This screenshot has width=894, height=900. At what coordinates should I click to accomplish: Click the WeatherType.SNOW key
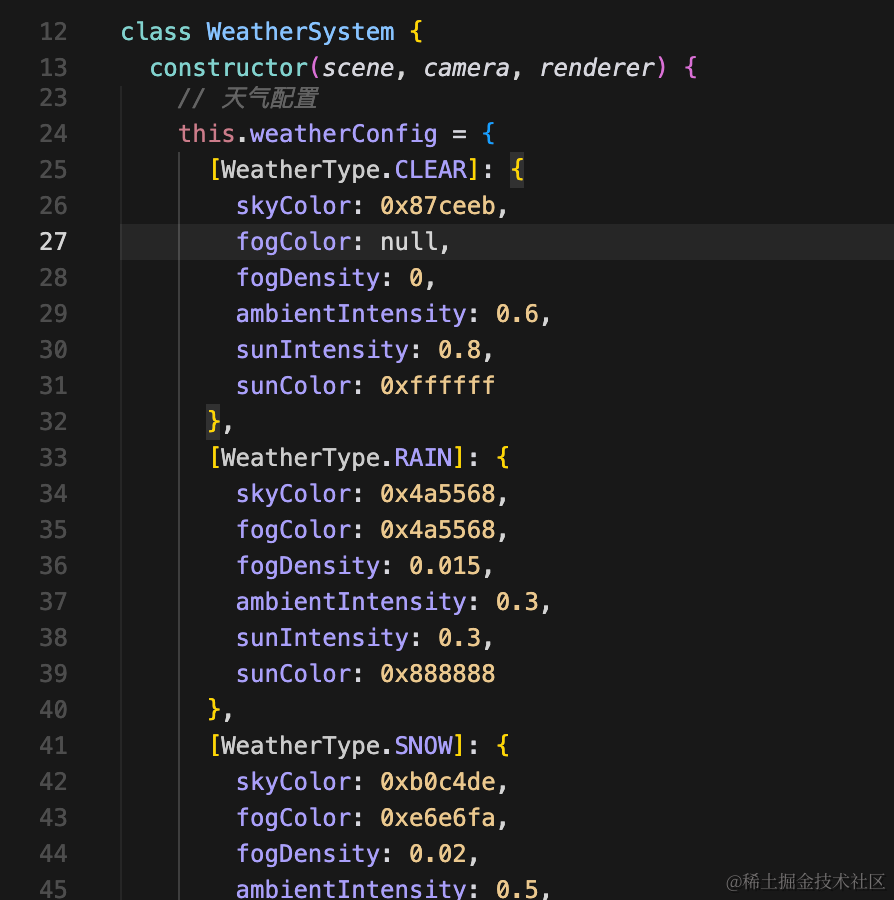[x=337, y=746]
